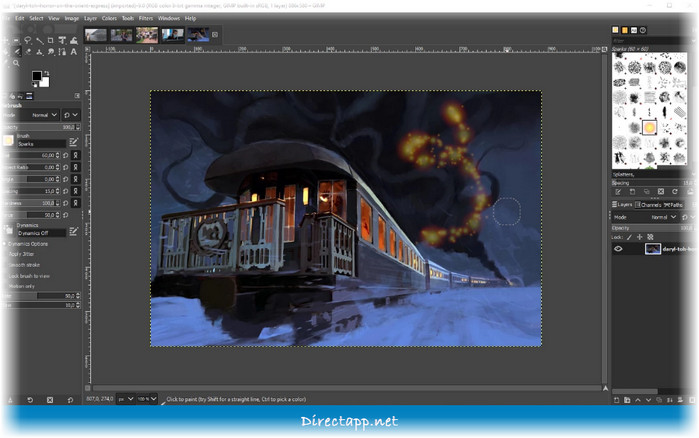Select the Free Select lasso tool
Screen dimensions: 699x438
point(28,41)
